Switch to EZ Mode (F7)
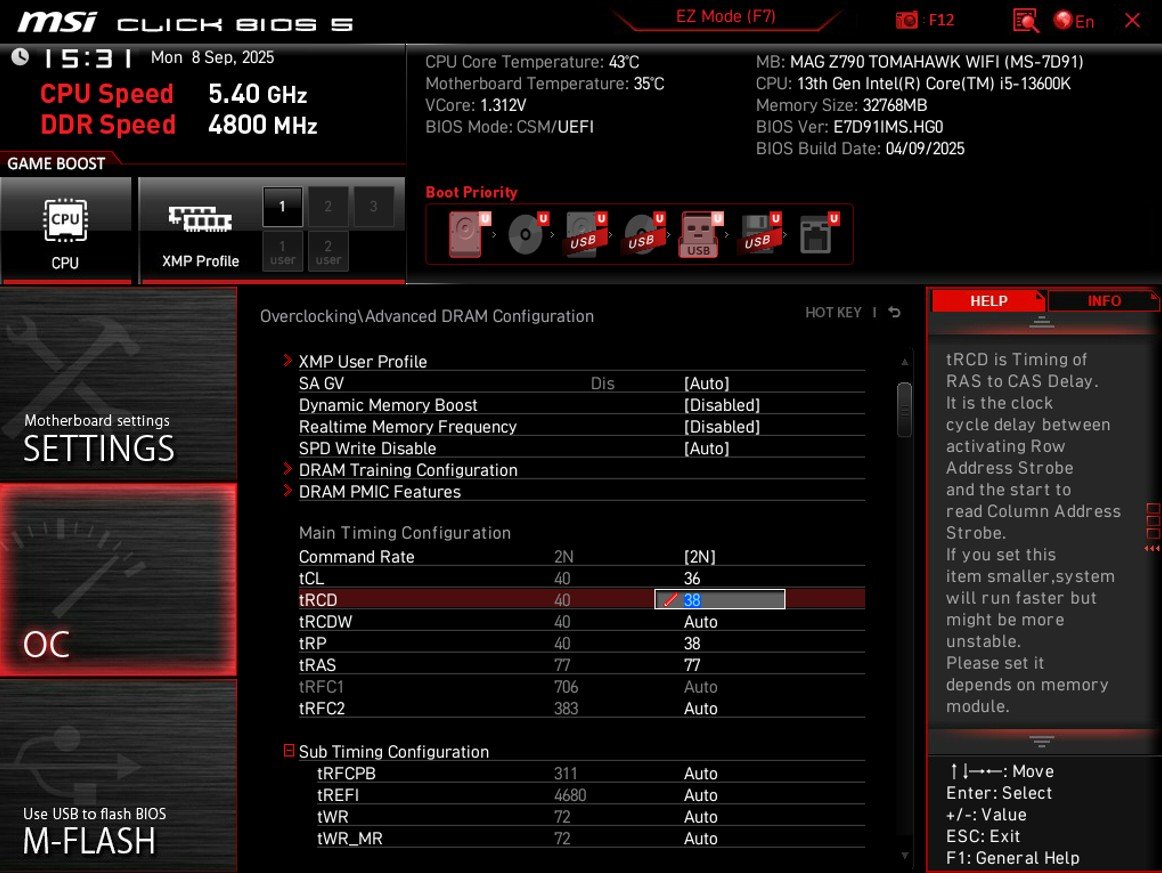Image resolution: width=1162 pixels, height=873 pixels. 725,16
